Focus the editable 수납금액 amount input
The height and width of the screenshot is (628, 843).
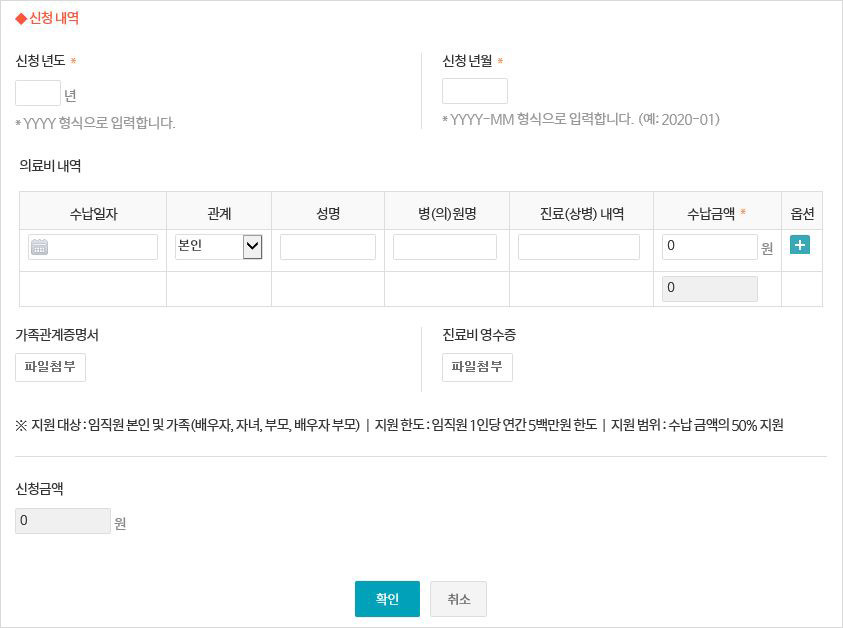click(709, 247)
